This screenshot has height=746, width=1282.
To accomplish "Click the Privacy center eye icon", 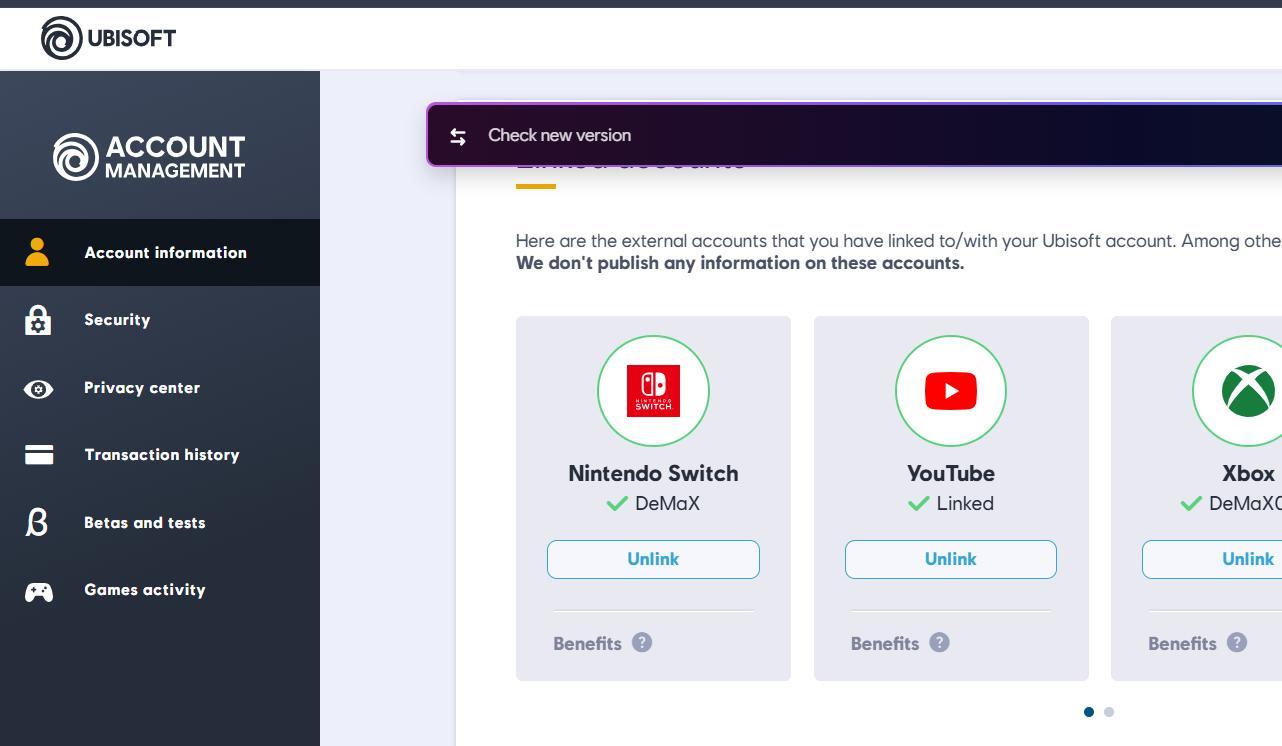I will pyautogui.click(x=38, y=389).
